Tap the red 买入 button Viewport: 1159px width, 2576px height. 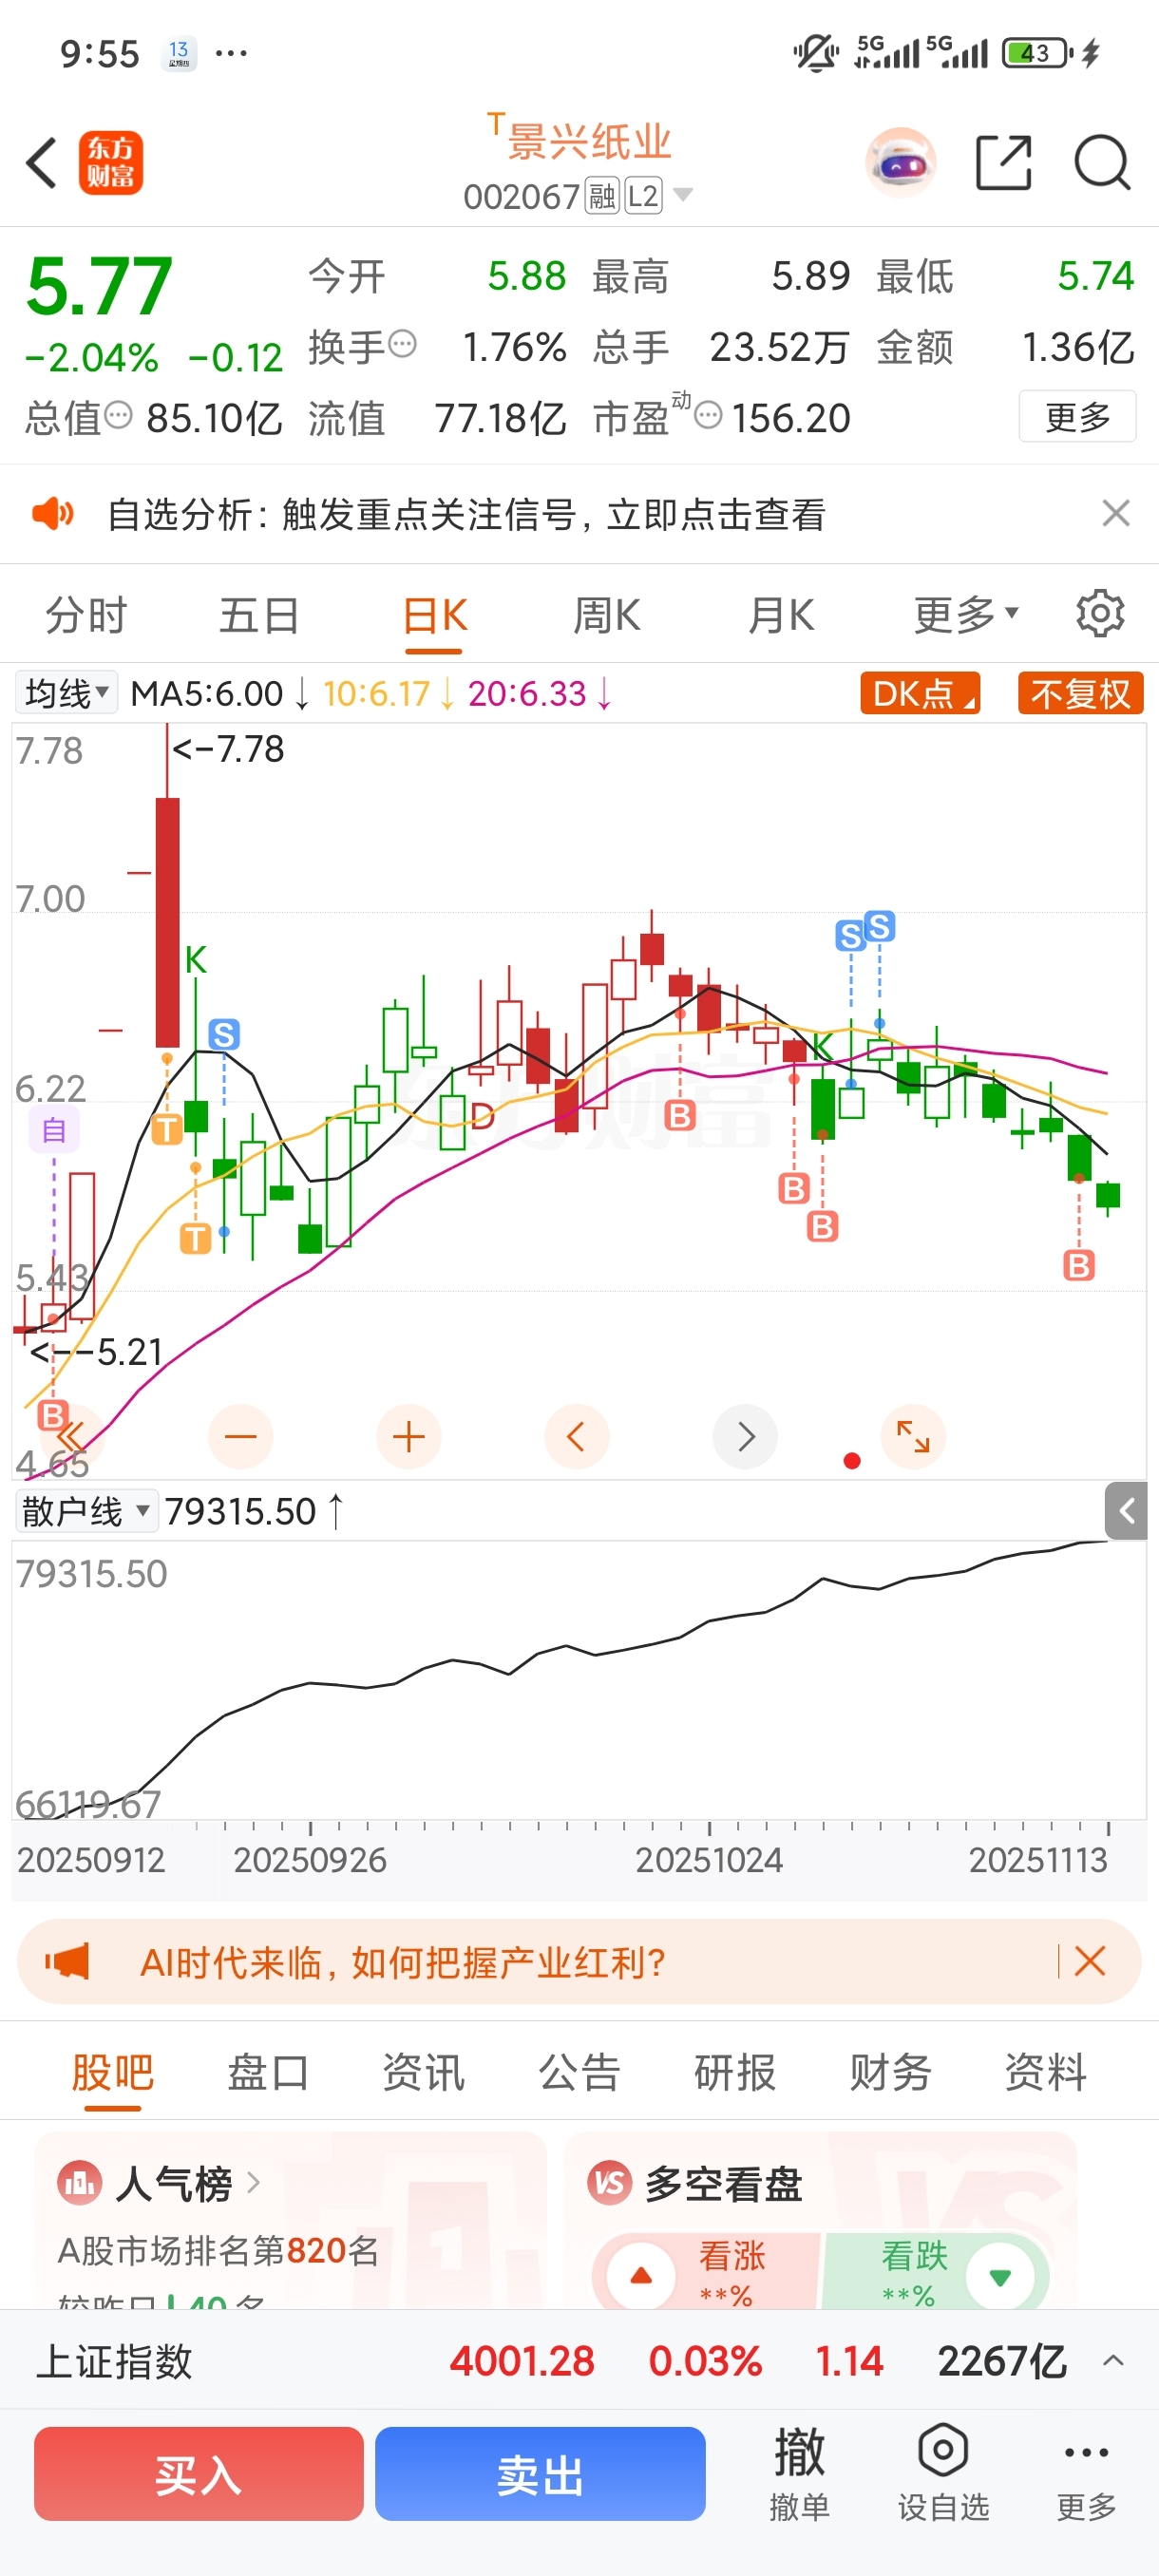tap(199, 2473)
